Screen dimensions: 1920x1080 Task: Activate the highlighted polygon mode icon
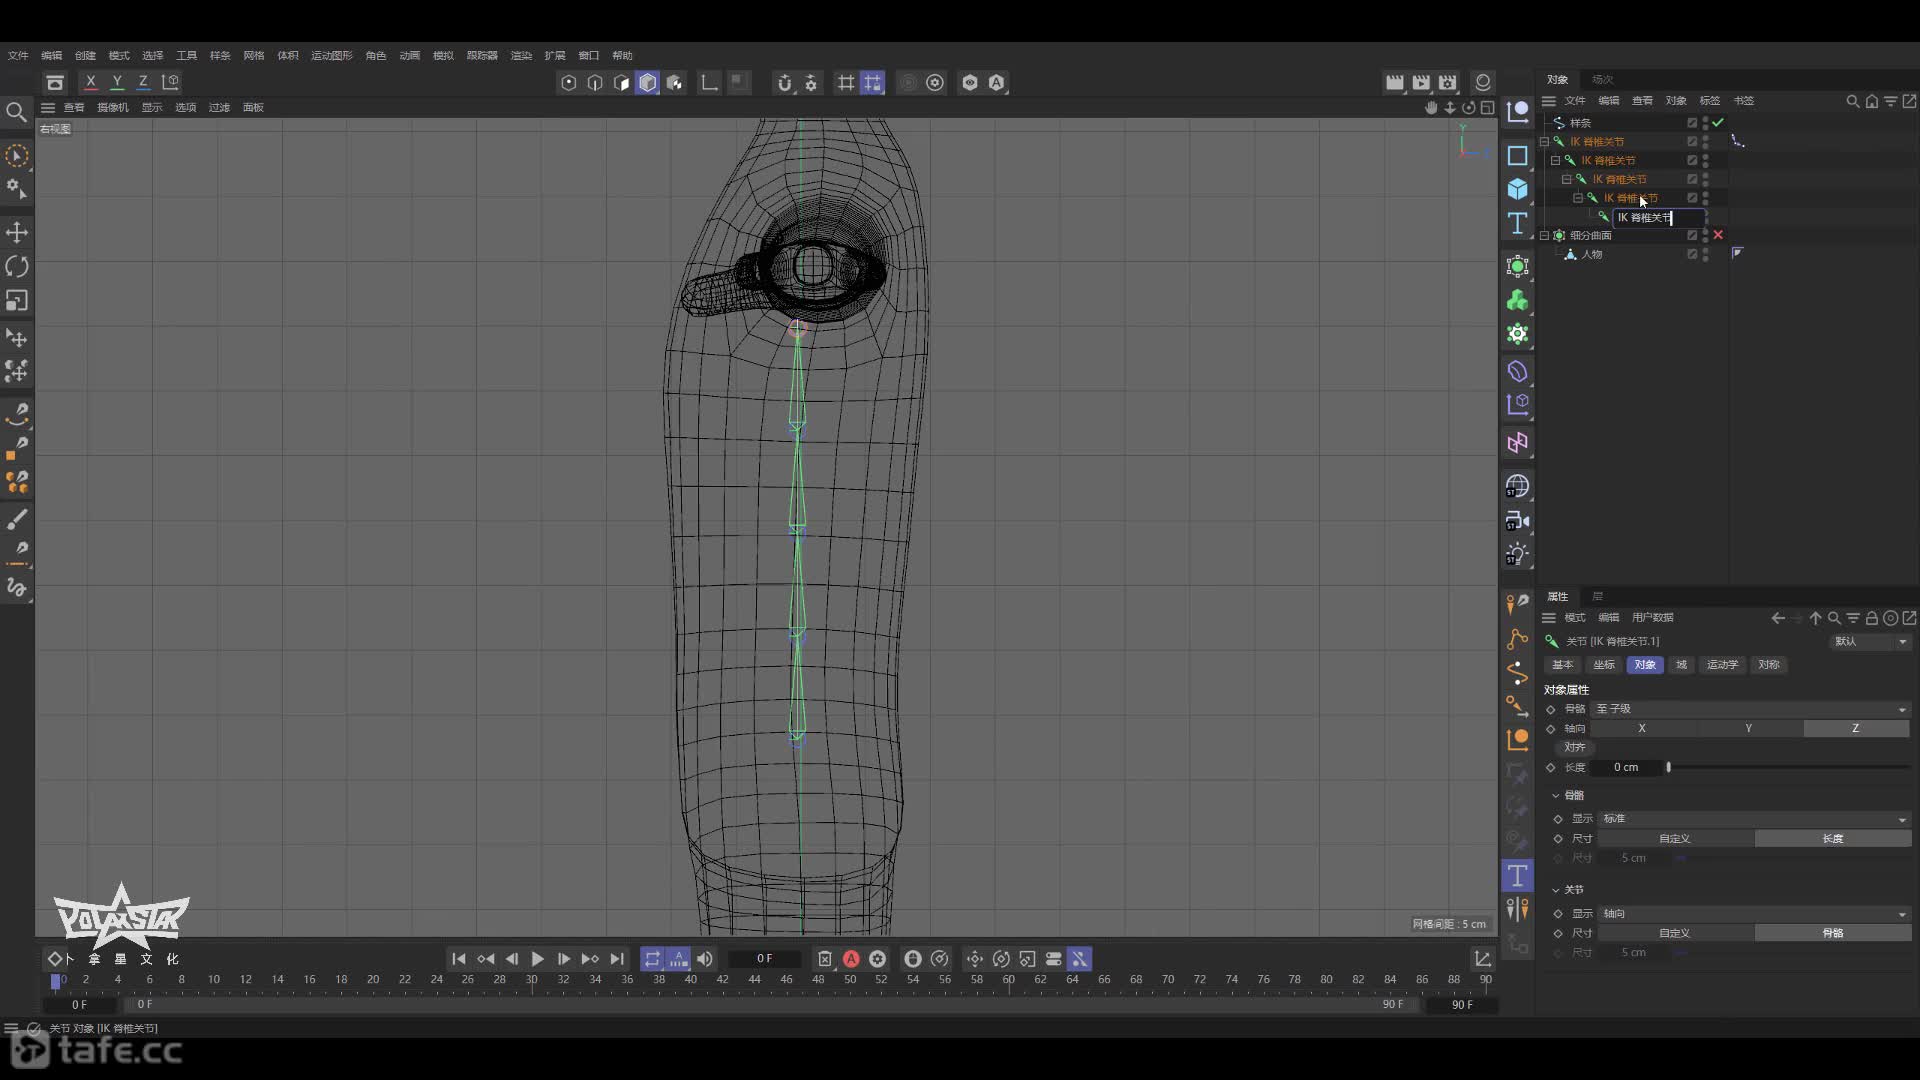pyautogui.click(x=648, y=83)
